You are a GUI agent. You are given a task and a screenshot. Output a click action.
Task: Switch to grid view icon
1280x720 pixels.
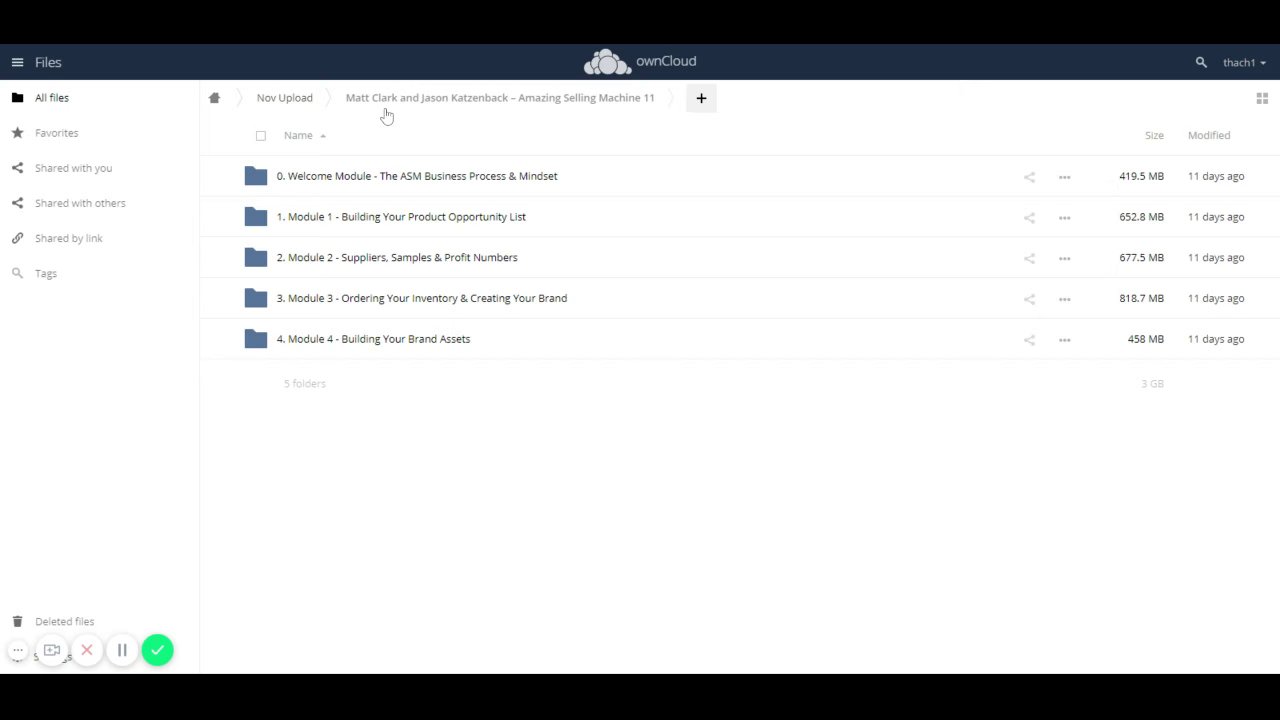1262,98
